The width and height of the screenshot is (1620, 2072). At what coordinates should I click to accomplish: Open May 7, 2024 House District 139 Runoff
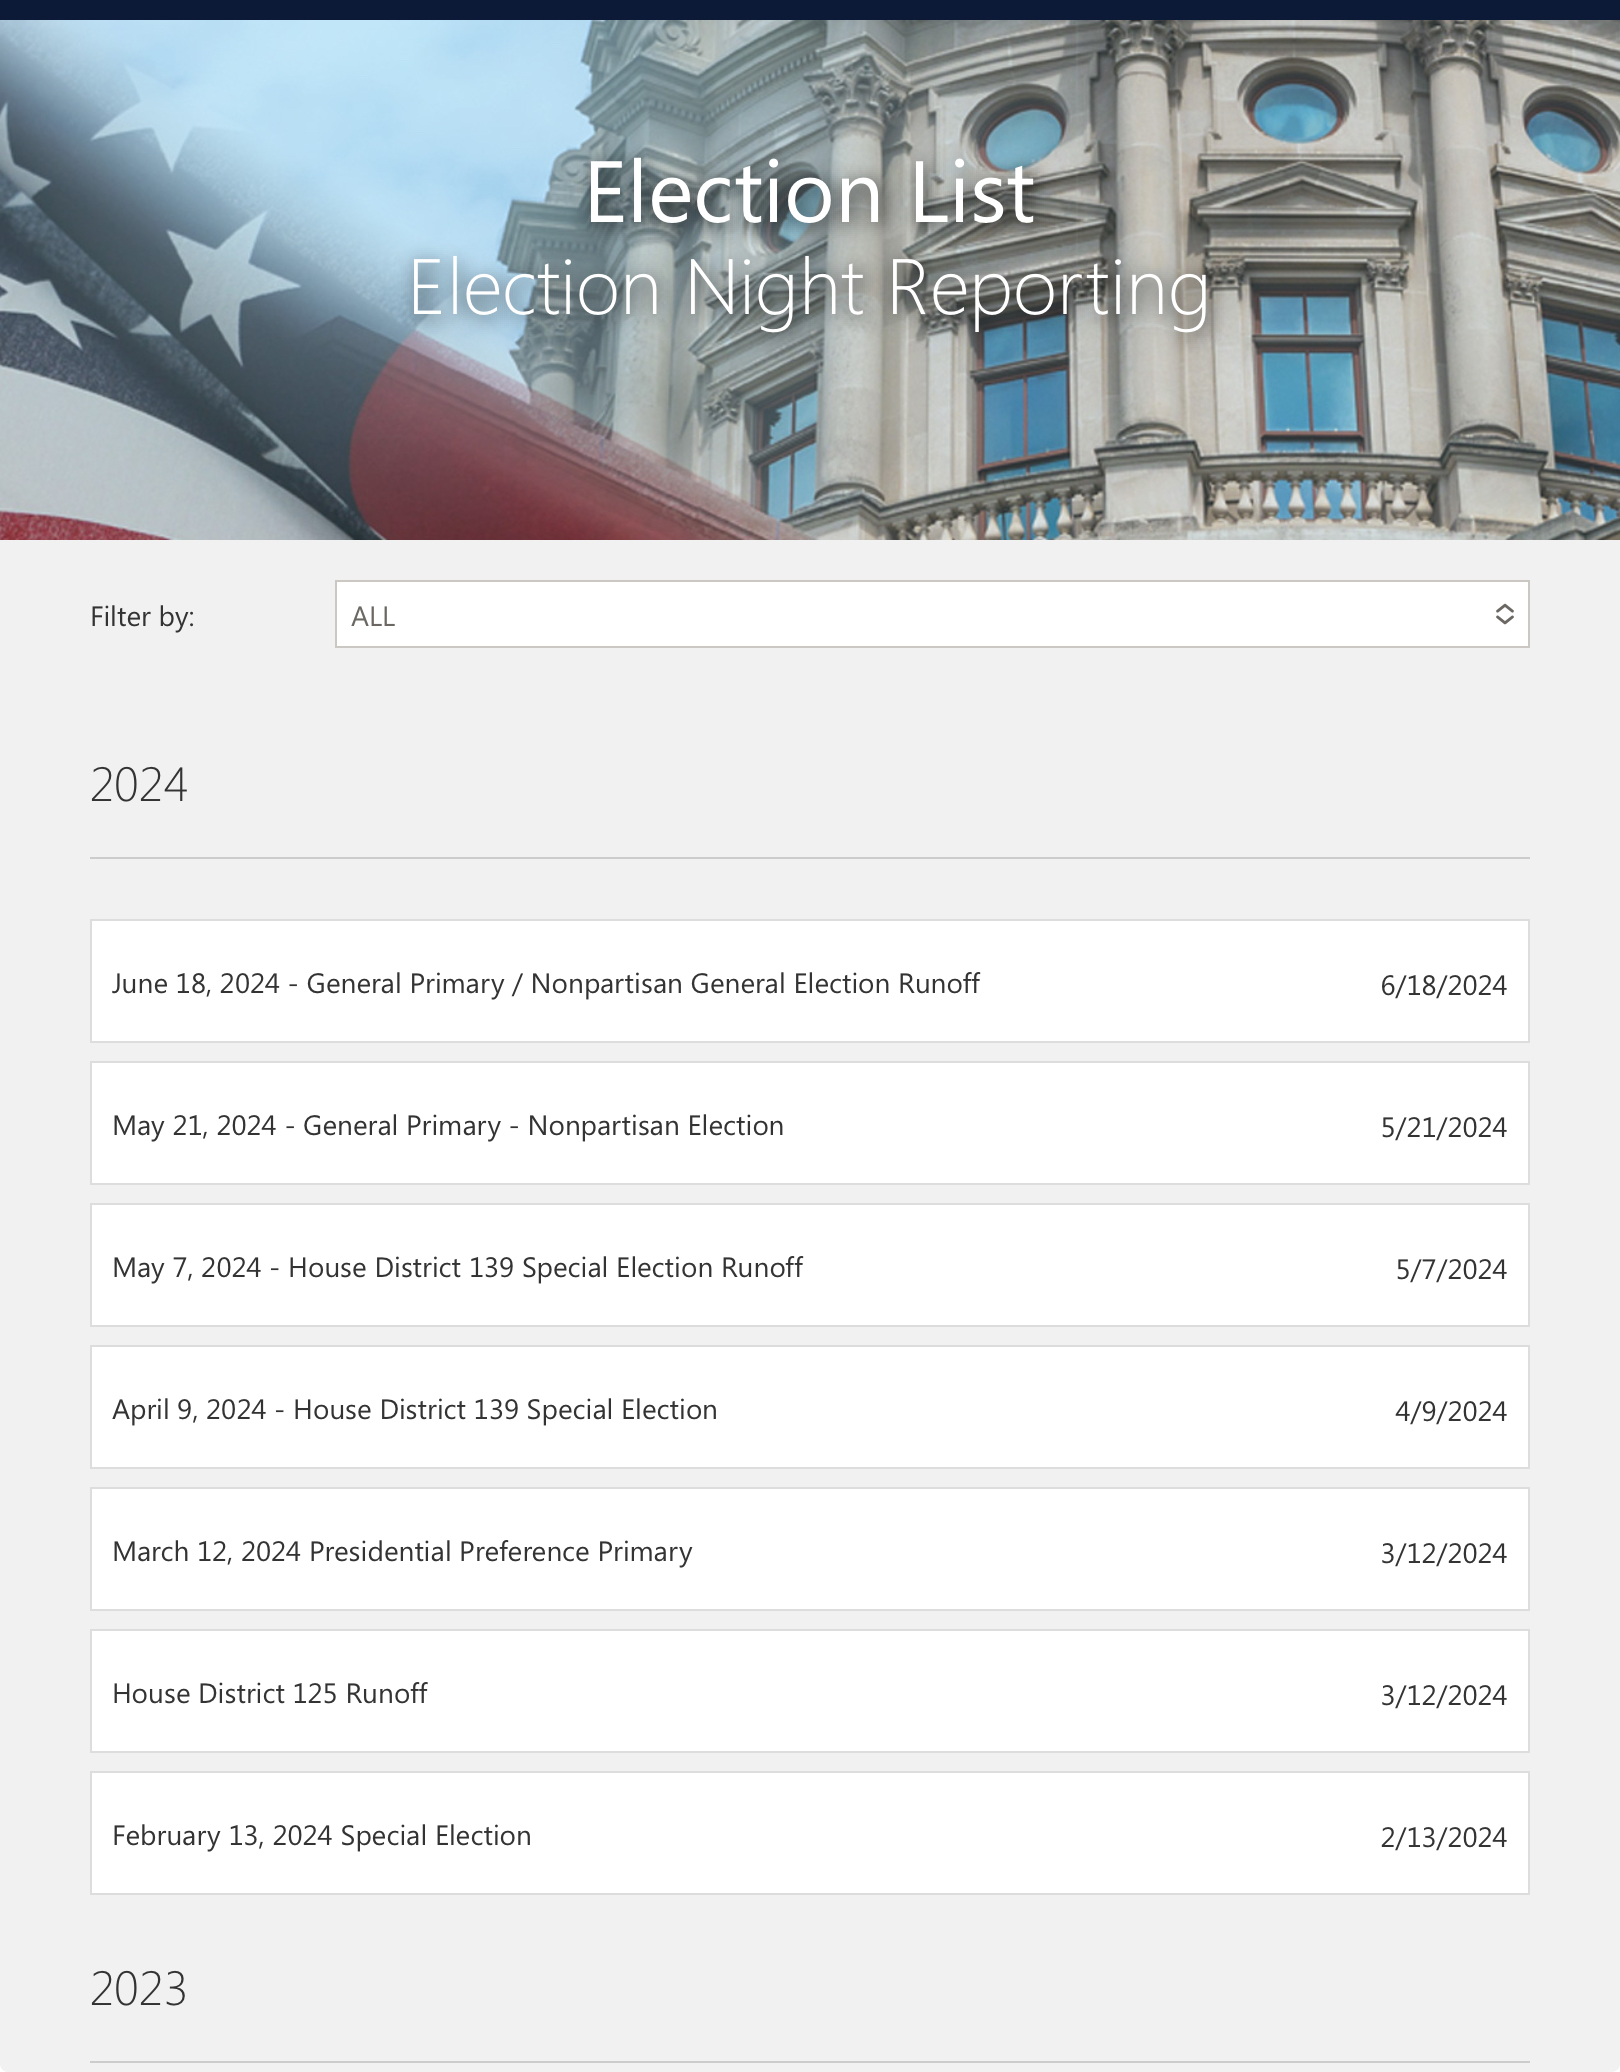(x=810, y=1265)
